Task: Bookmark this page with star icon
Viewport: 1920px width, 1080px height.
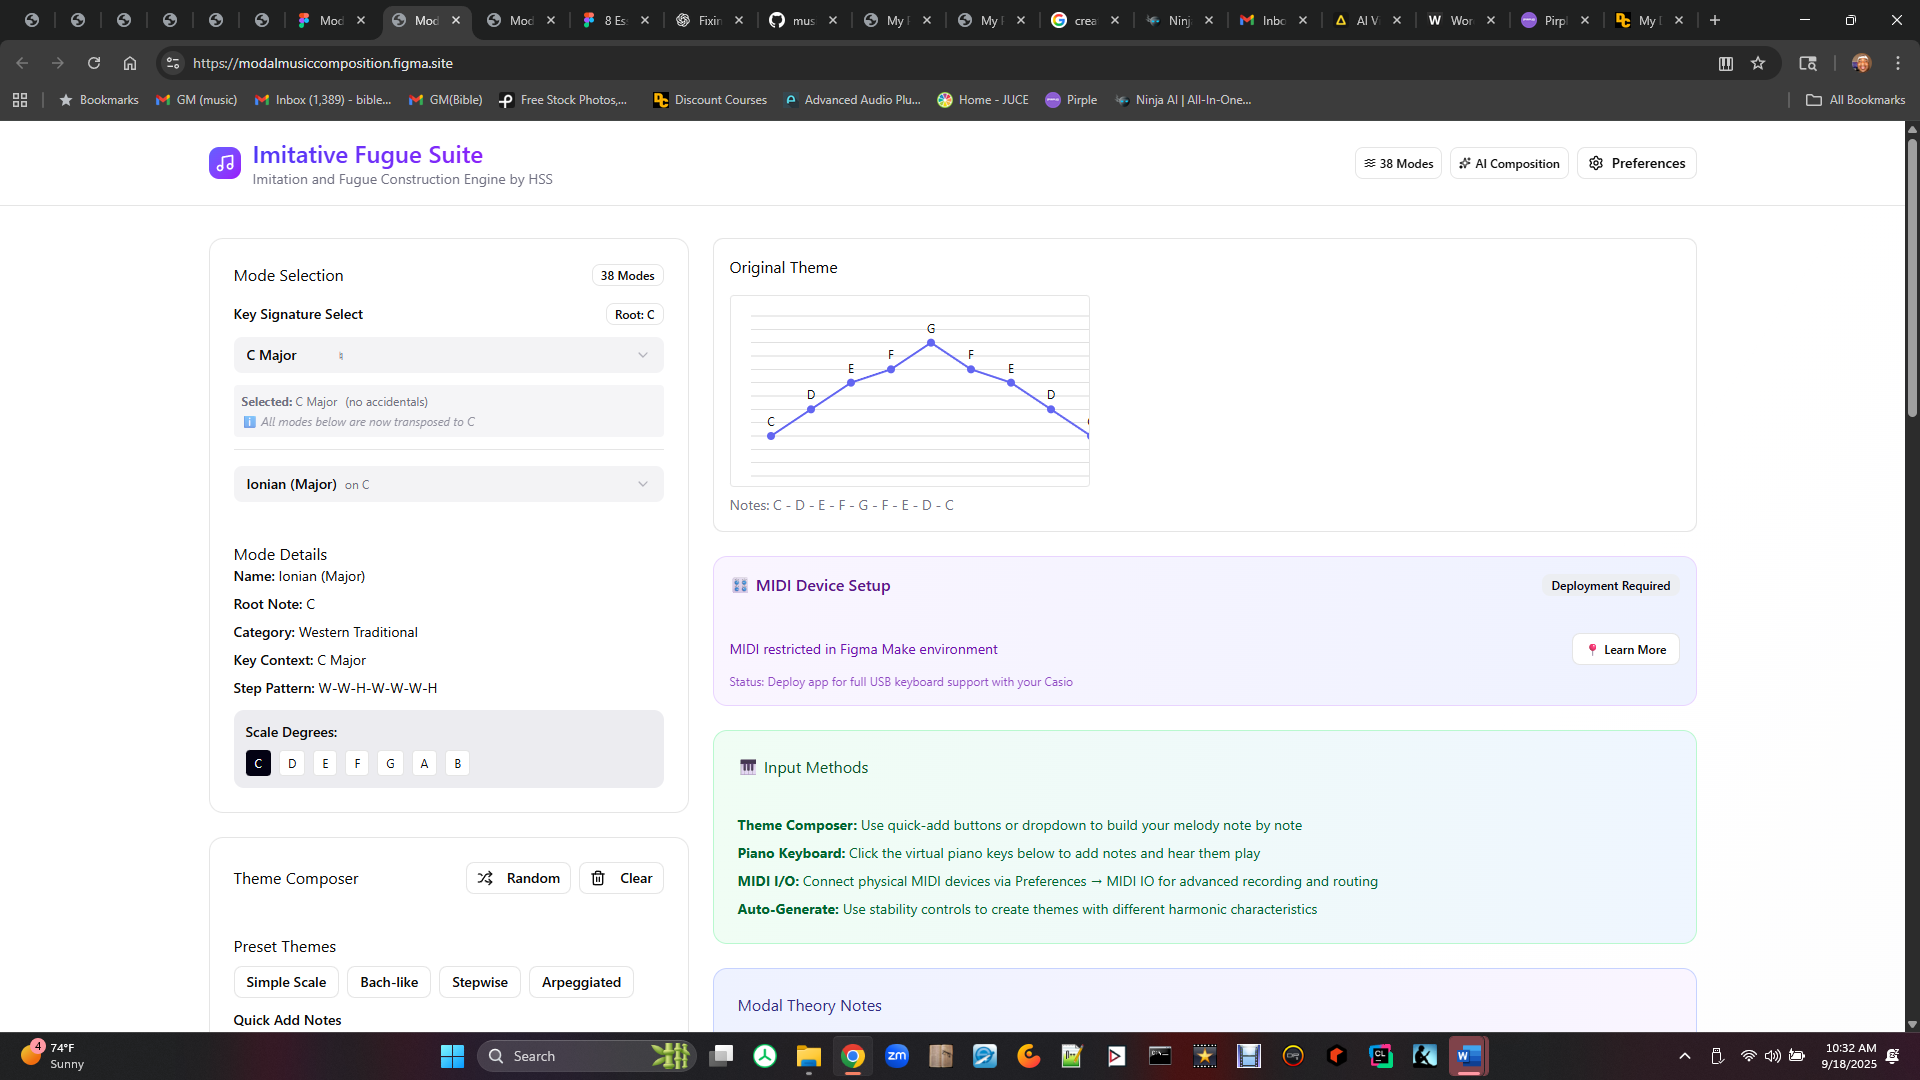Action: click(x=1758, y=63)
